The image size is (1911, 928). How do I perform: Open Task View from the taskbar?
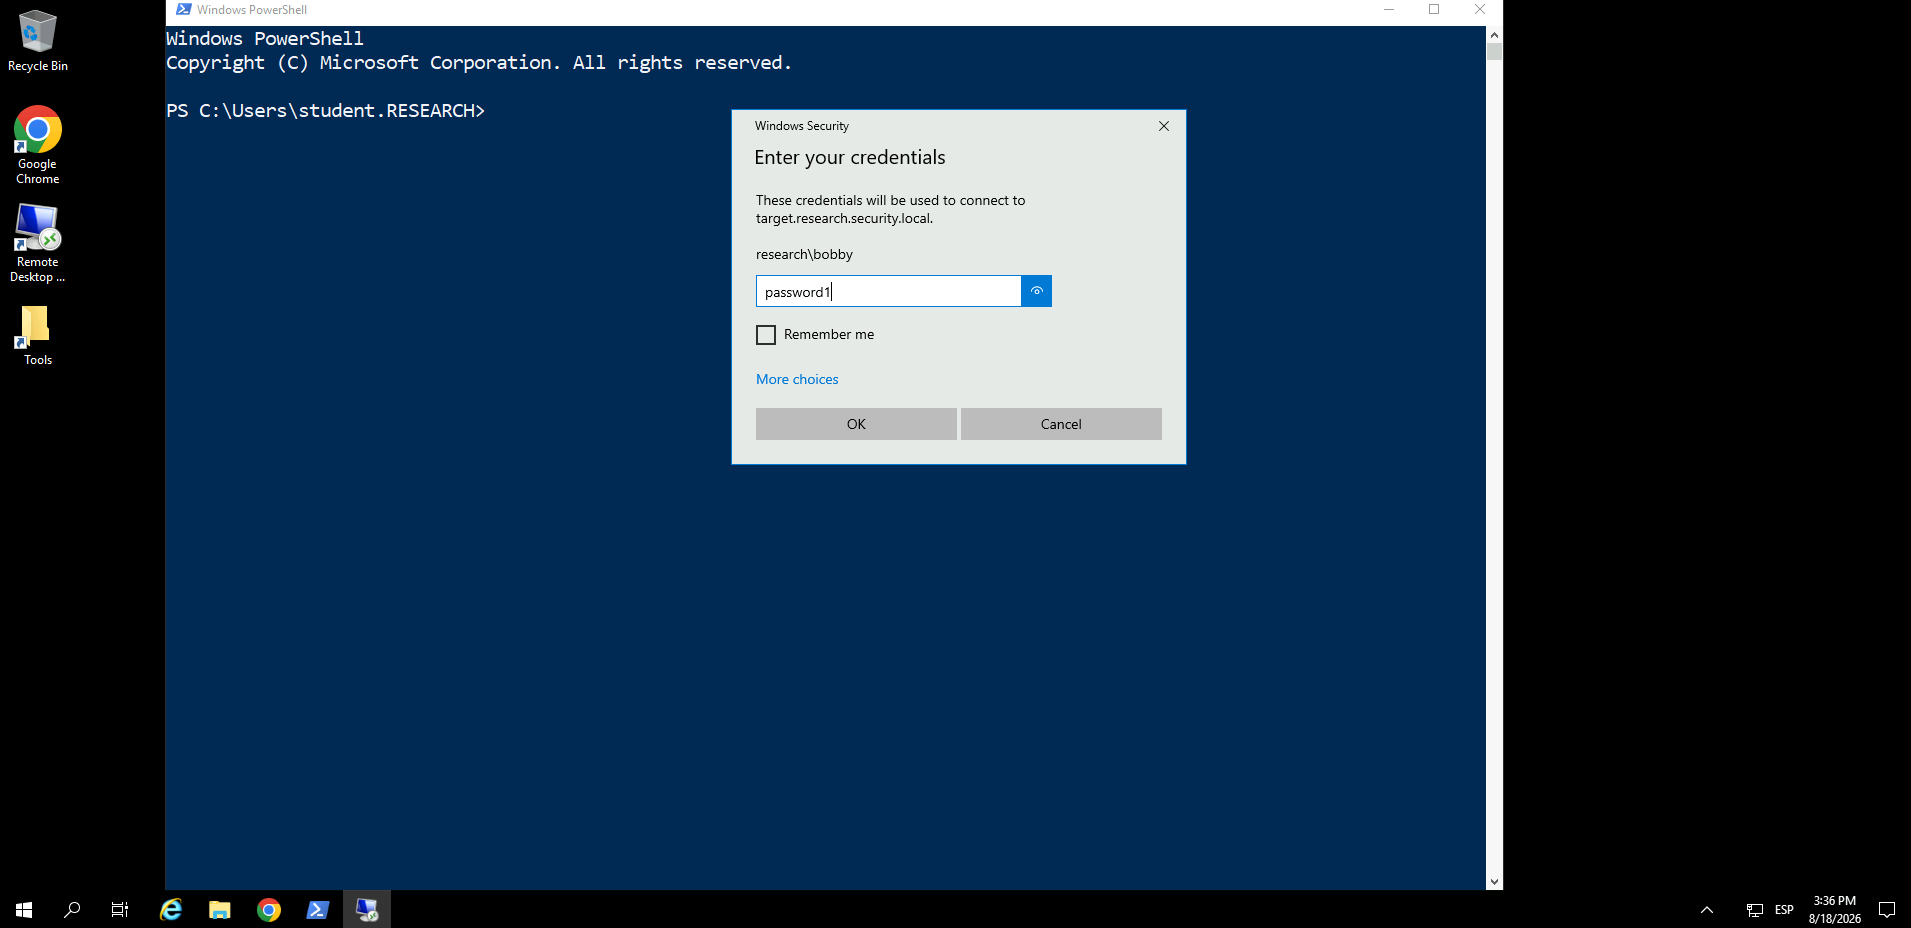[120, 909]
